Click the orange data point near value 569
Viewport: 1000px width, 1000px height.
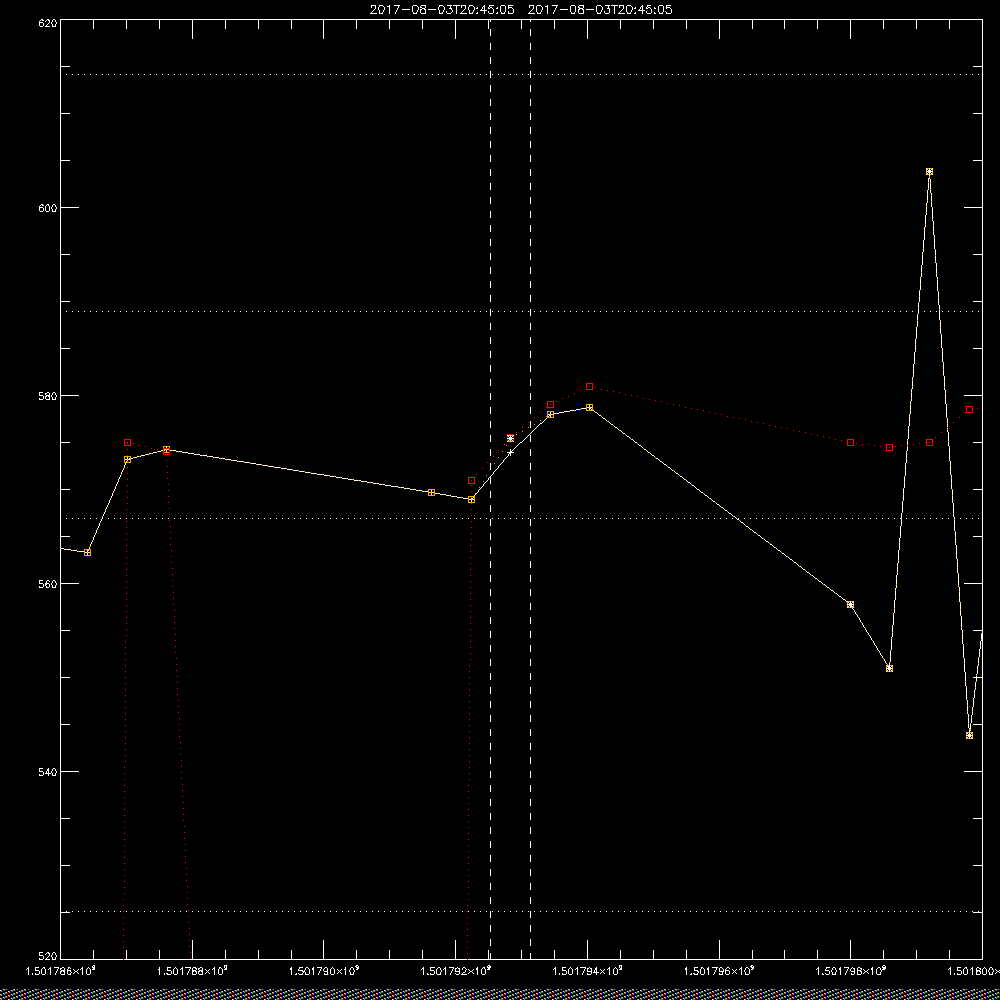pyautogui.click(x=471, y=499)
